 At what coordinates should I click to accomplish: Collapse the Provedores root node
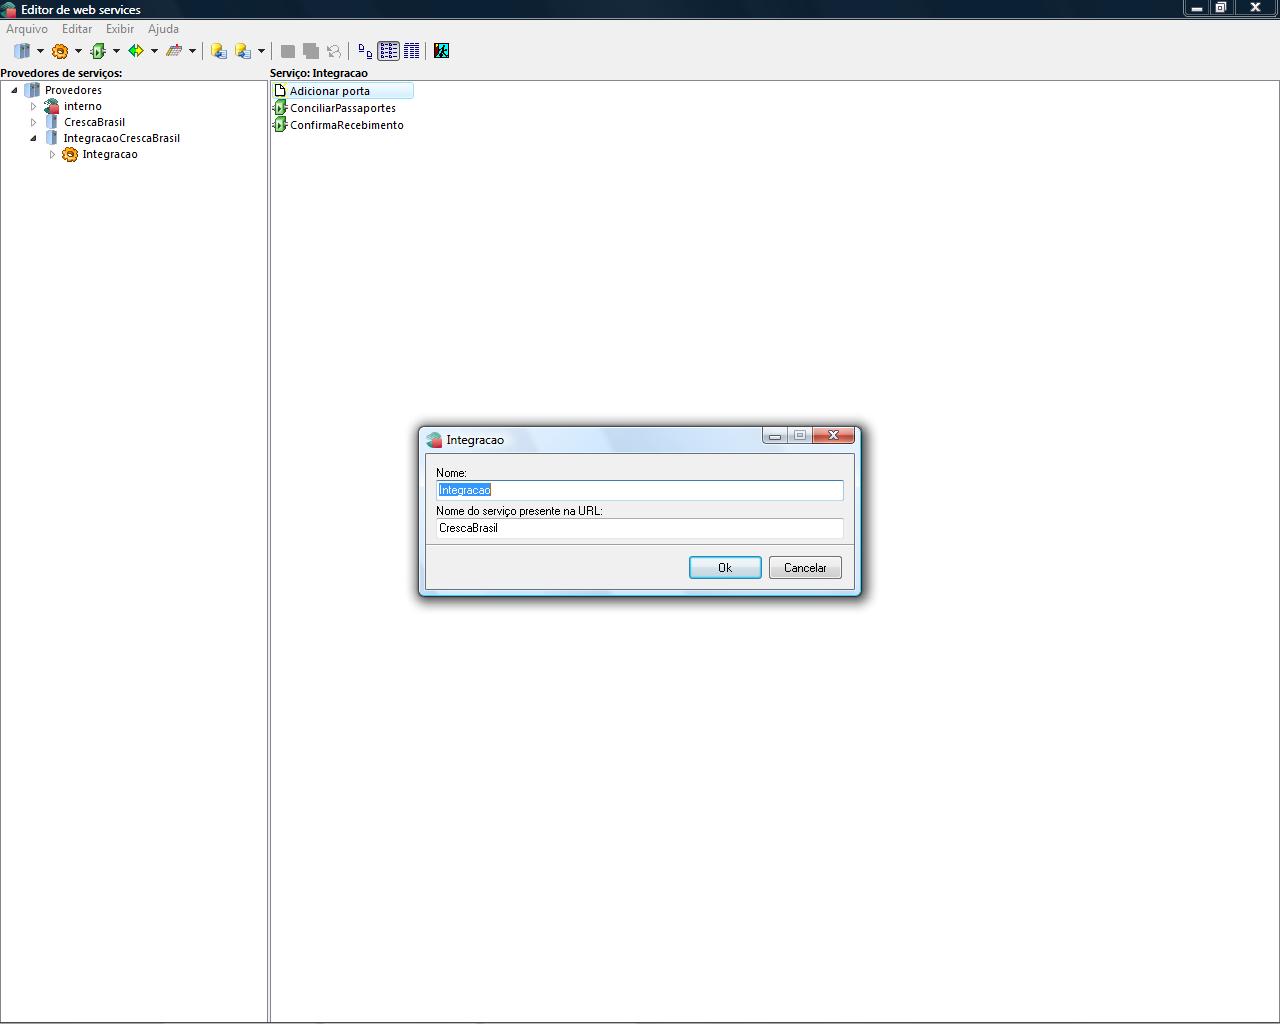pyautogui.click(x=14, y=90)
